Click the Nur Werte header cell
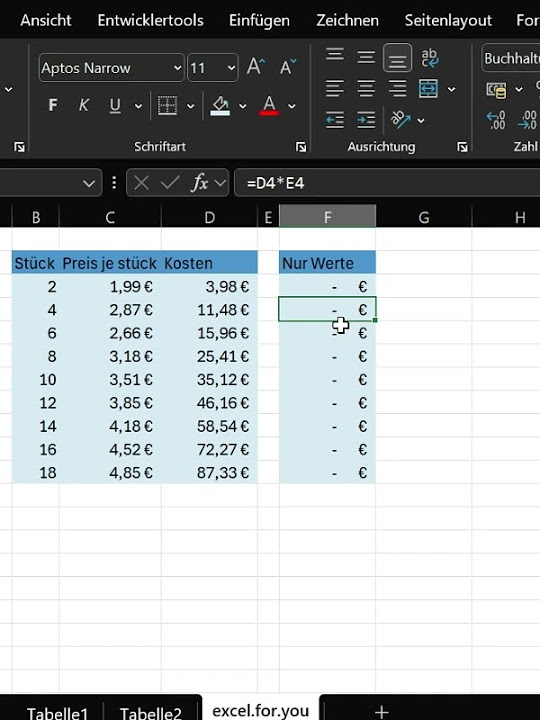Viewport: 540px width, 720px height. pyautogui.click(x=327, y=263)
